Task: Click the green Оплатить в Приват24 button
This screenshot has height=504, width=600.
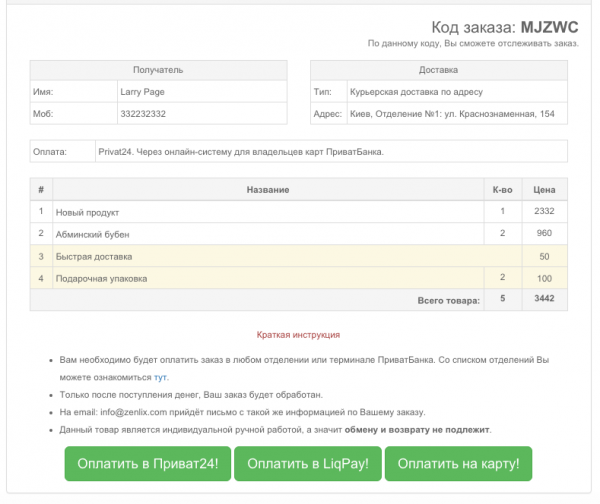Action: point(148,464)
